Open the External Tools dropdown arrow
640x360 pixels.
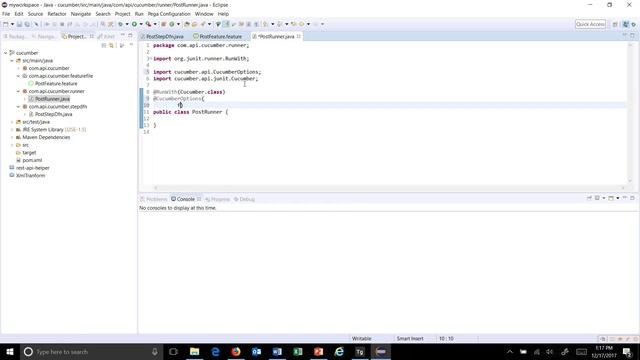click(155, 24)
